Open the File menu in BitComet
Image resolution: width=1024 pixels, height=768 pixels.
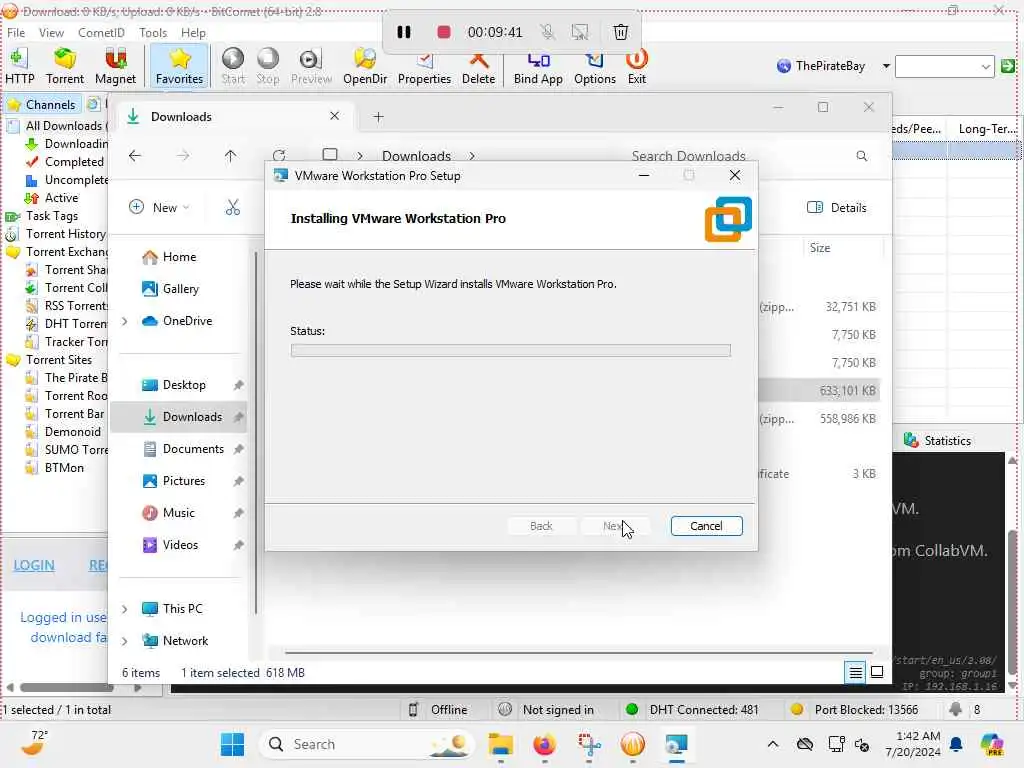pyautogui.click(x=16, y=33)
